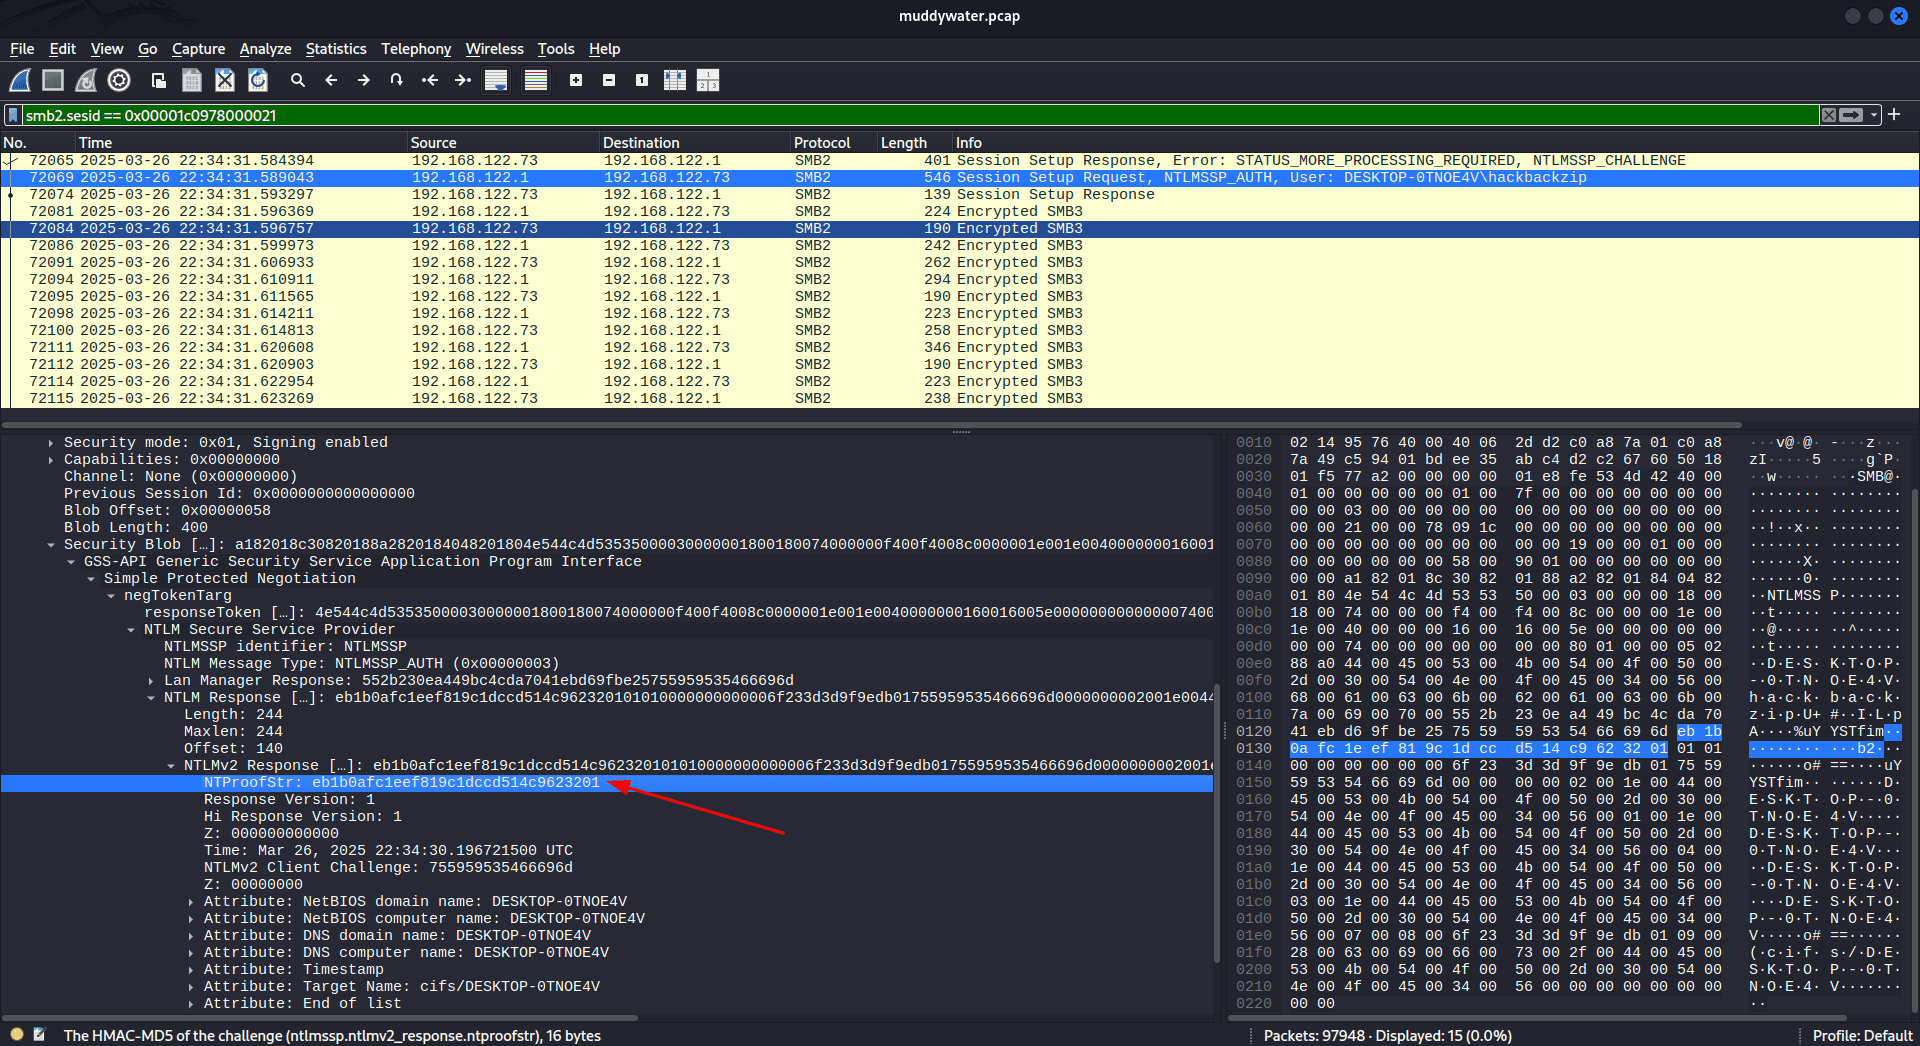Click the Find packet magnifier icon
This screenshot has height=1046, width=1920.
click(297, 80)
